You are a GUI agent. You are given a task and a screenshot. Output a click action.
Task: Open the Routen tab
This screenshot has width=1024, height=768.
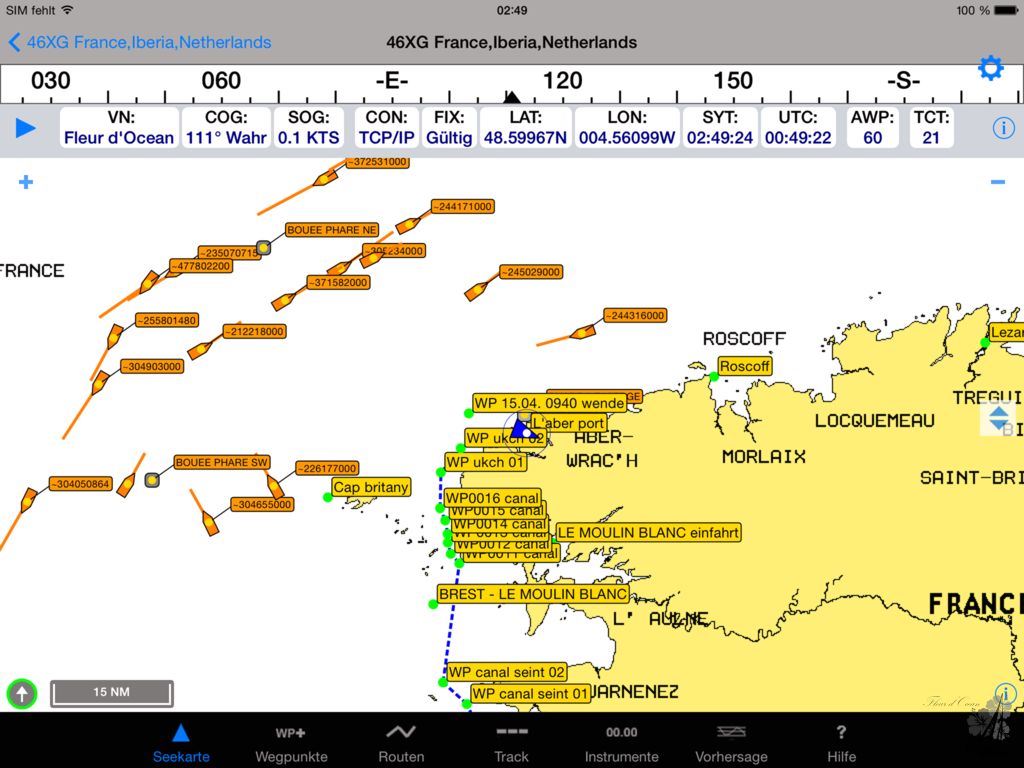pos(401,743)
